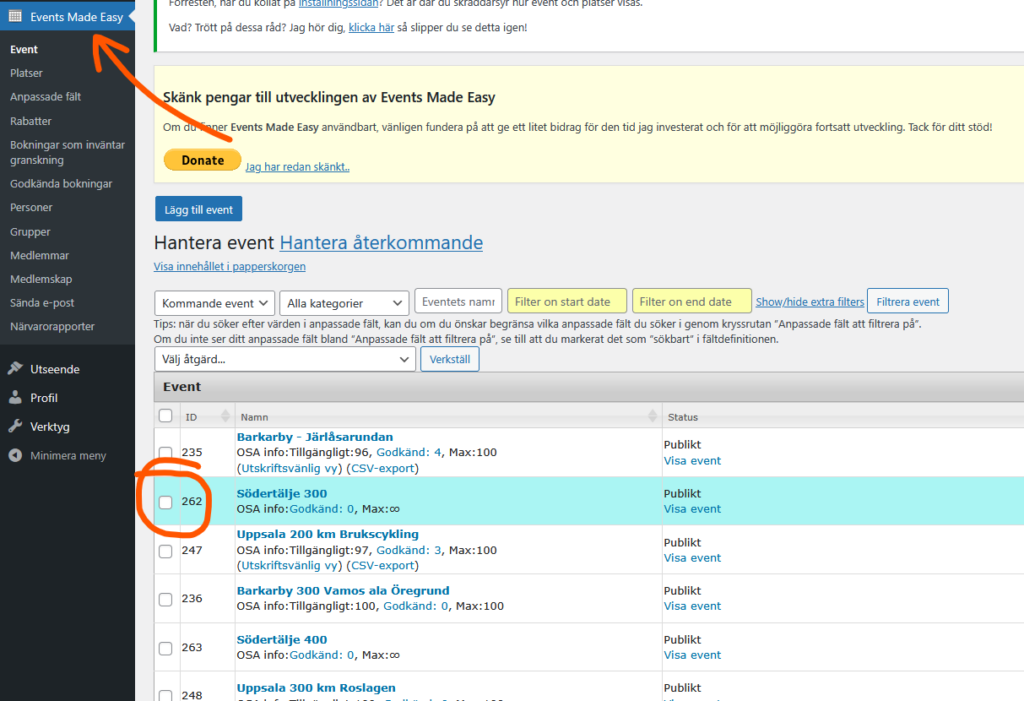Click Jag har redan skänkt link
1024x701 pixels.
[x=297, y=167]
